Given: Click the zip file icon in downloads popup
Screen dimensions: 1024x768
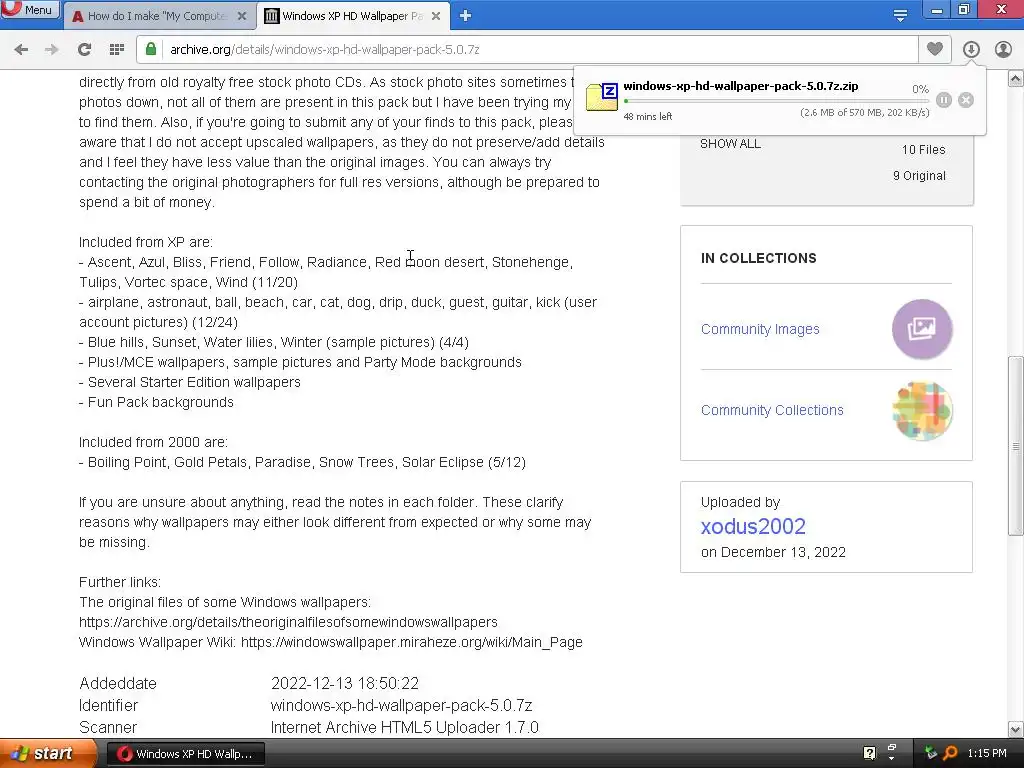Looking at the screenshot, I should [601, 97].
